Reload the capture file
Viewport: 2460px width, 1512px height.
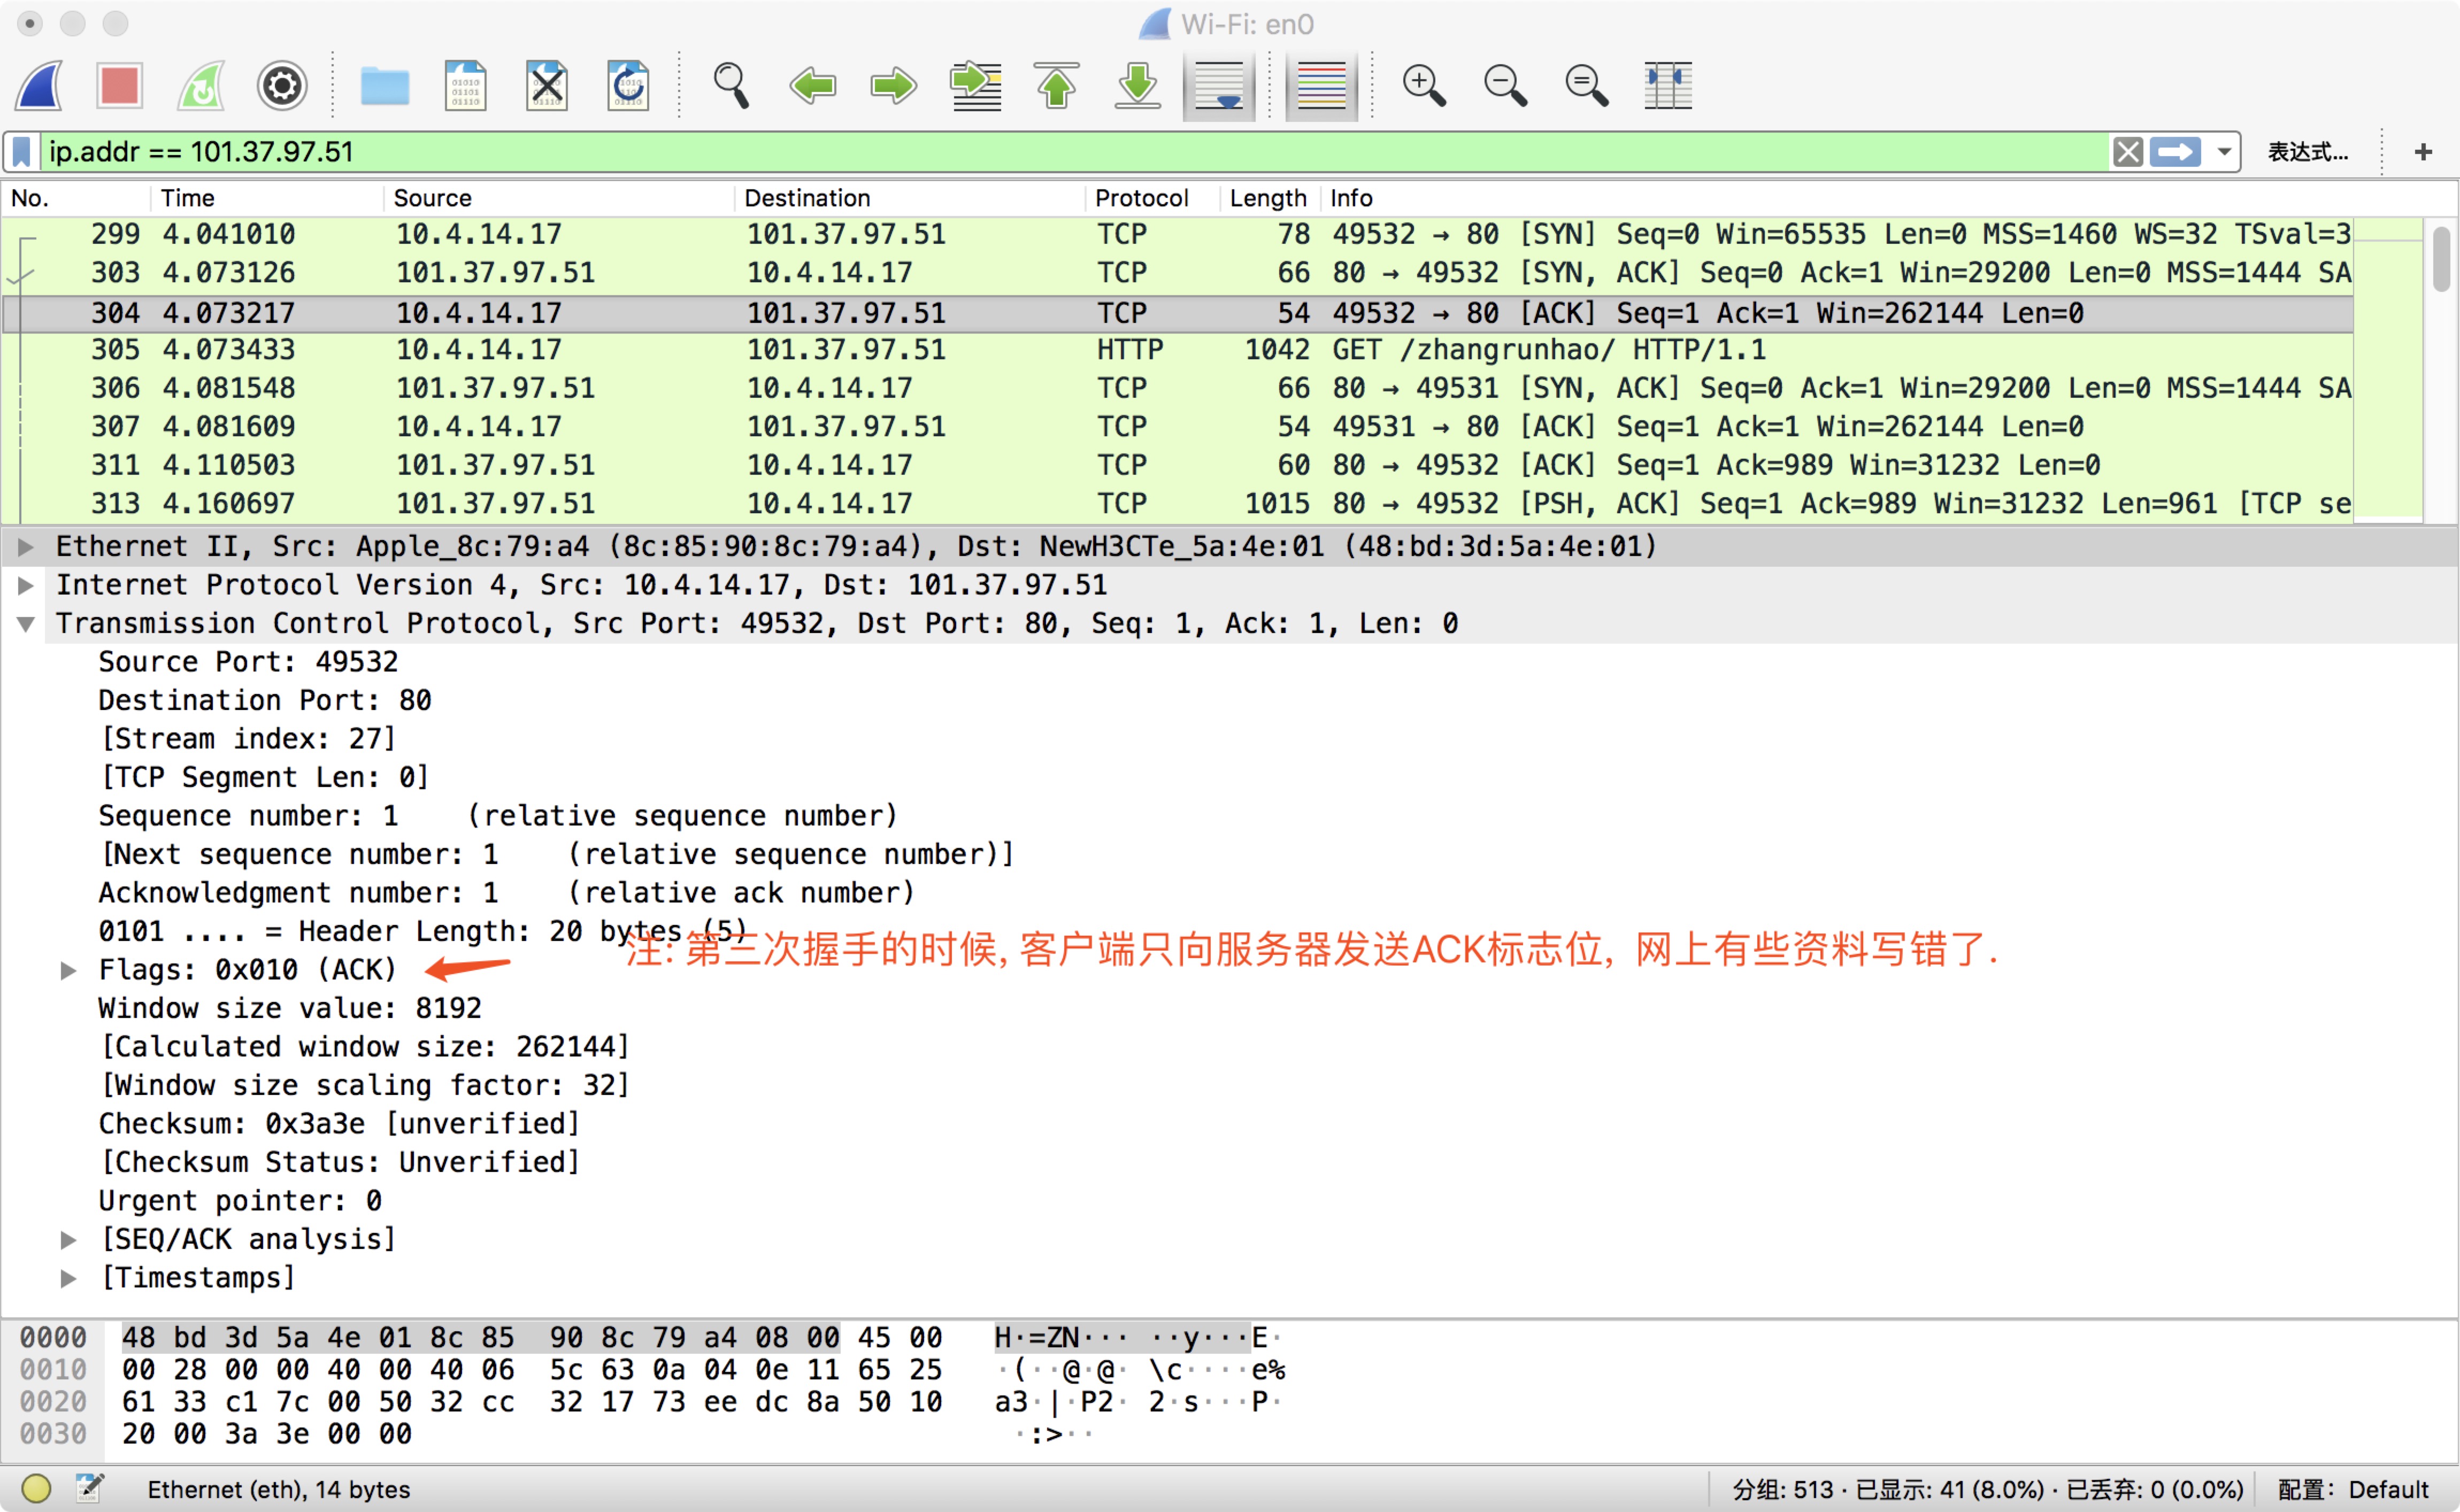coord(628,86)
